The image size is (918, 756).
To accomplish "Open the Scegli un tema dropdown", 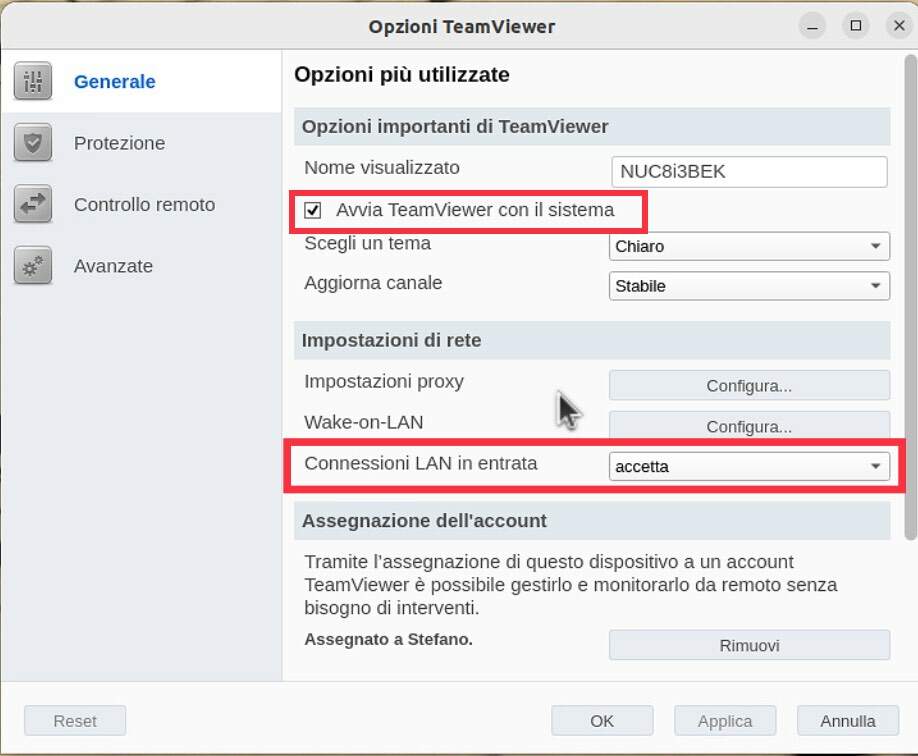I will (x=749, y=247).
